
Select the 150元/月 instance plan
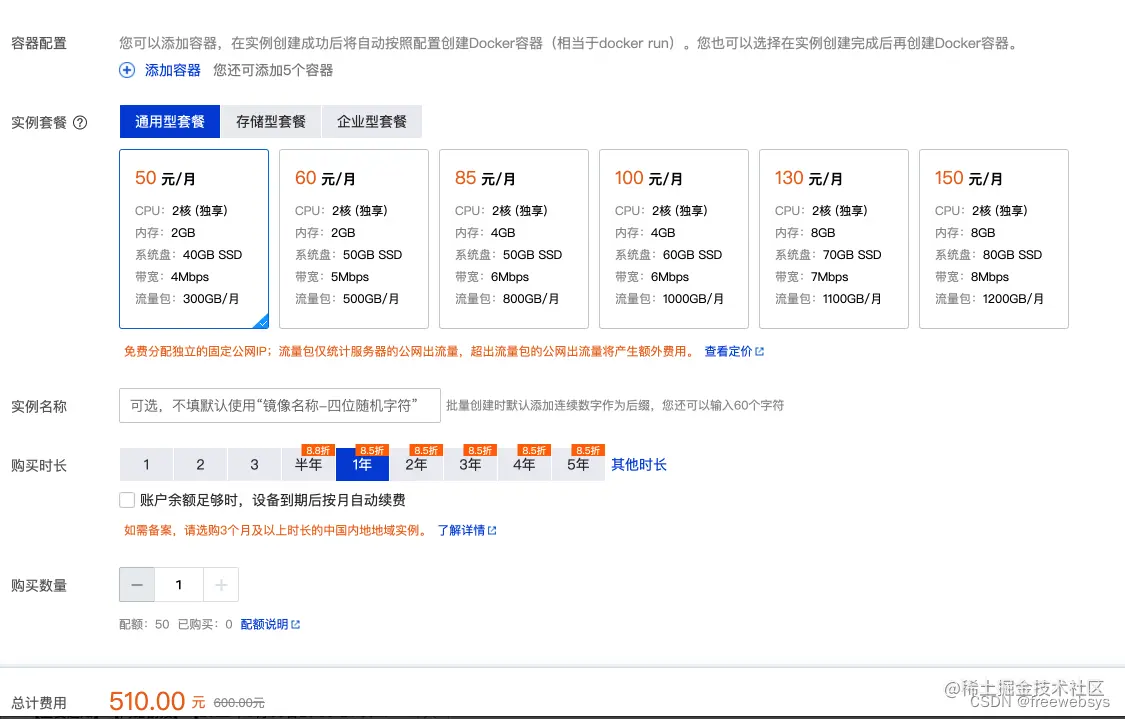tap(994, 238)
